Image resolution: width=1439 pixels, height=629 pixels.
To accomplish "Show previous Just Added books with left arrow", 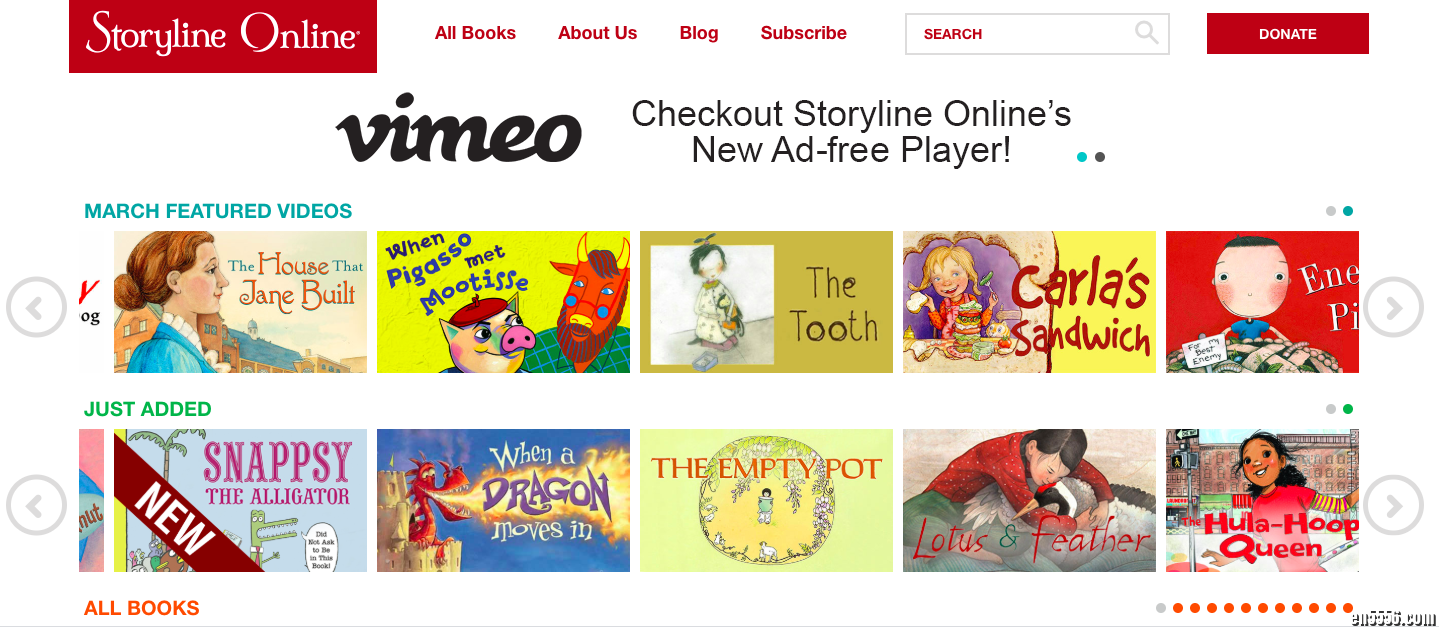I will point(36,505).
